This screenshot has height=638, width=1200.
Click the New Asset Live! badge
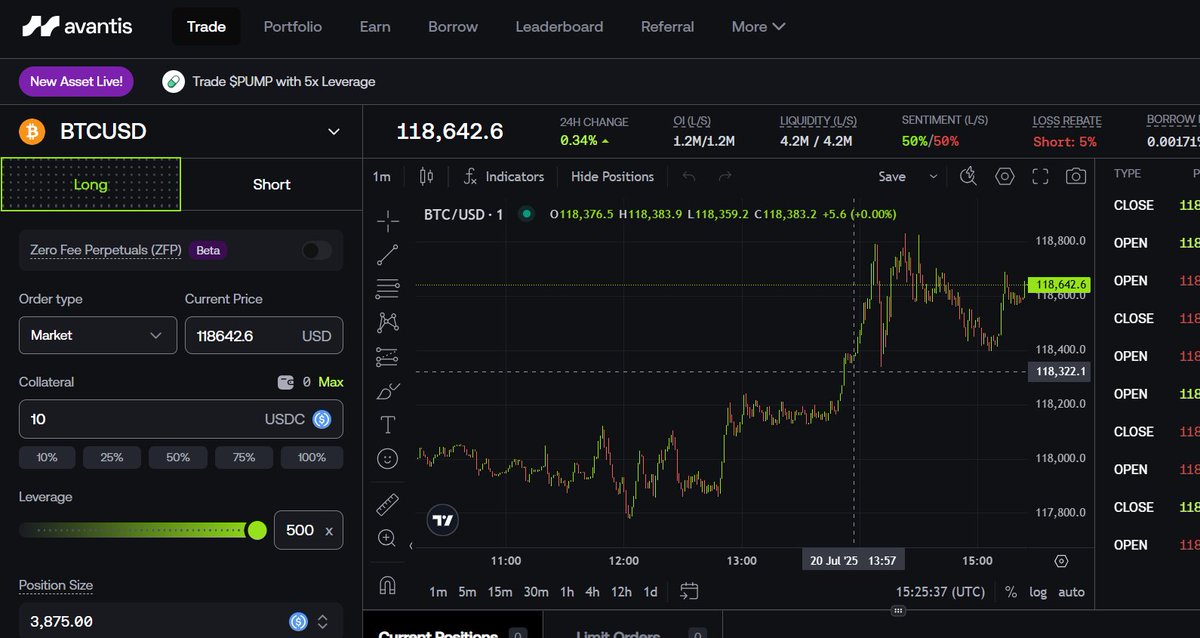tap(76, 81)
